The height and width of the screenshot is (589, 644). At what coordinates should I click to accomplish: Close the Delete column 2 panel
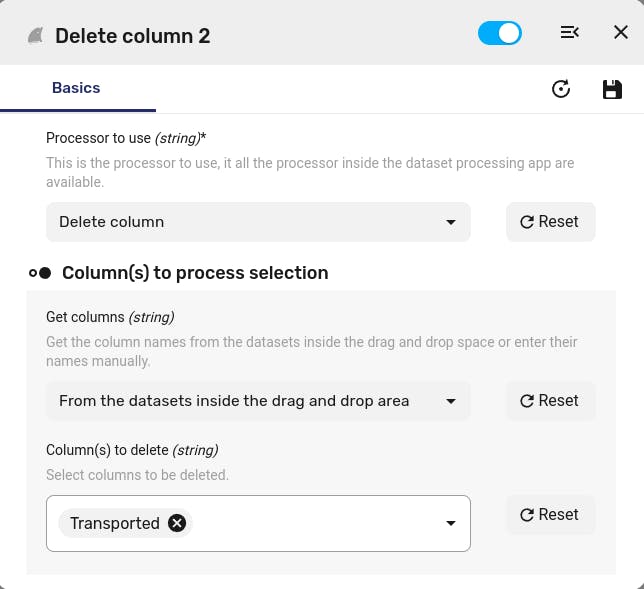621,32
